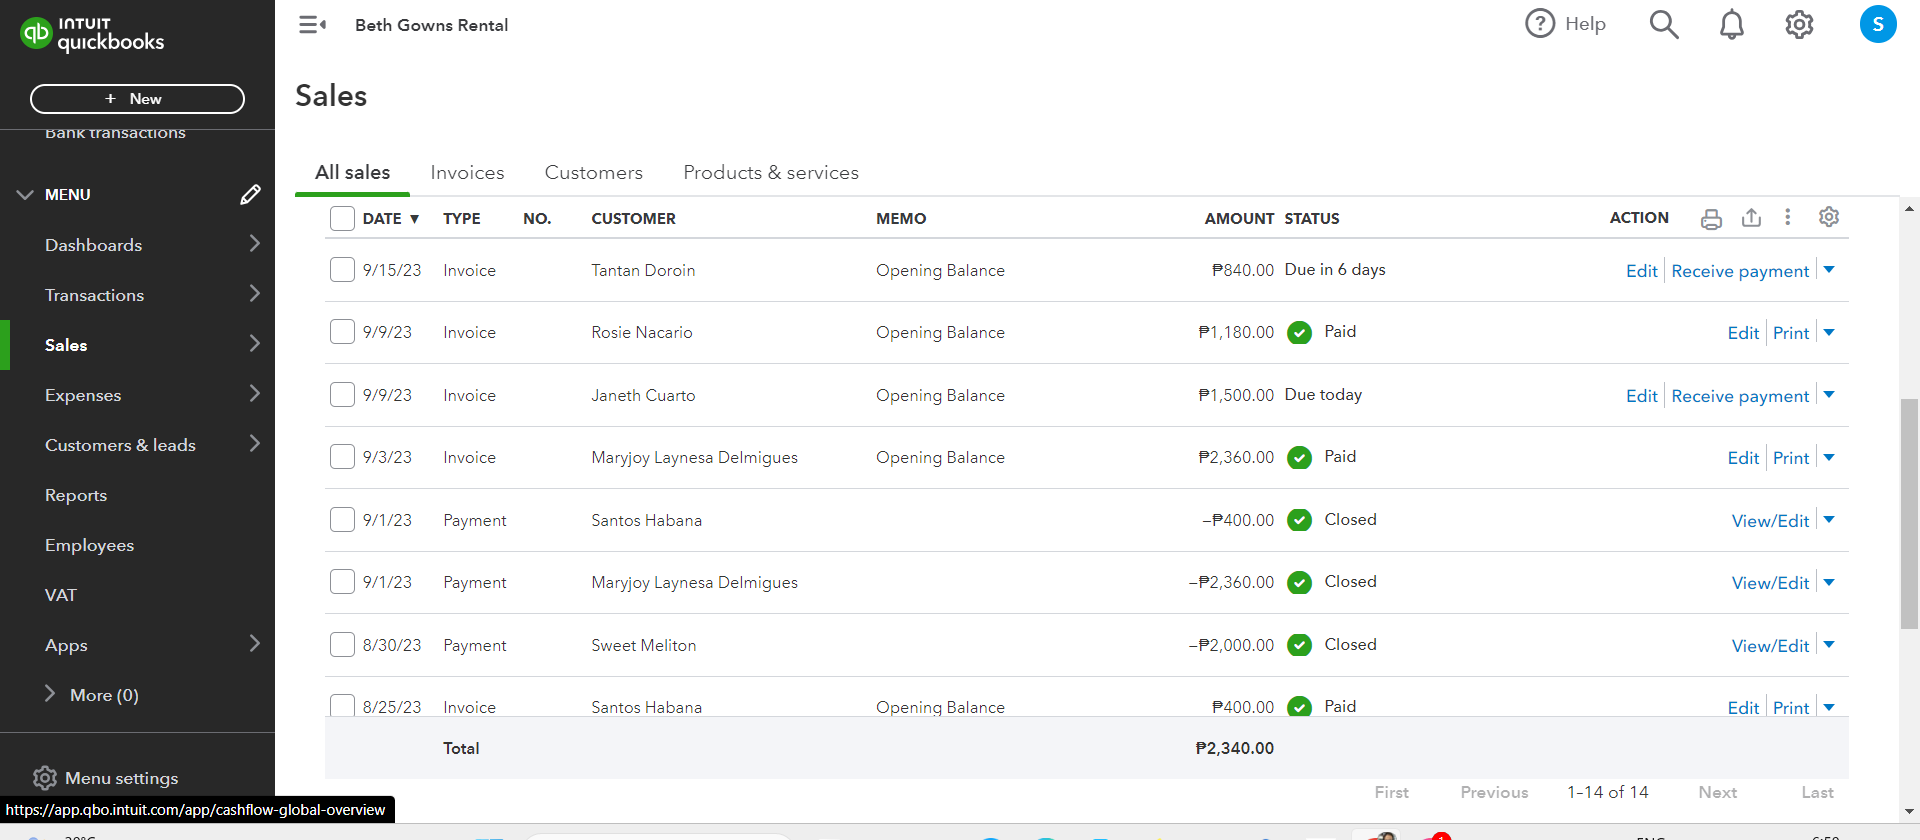1920x840 pixels.
Task: Open the table's three-dot more options
Action: [1788, 217]
